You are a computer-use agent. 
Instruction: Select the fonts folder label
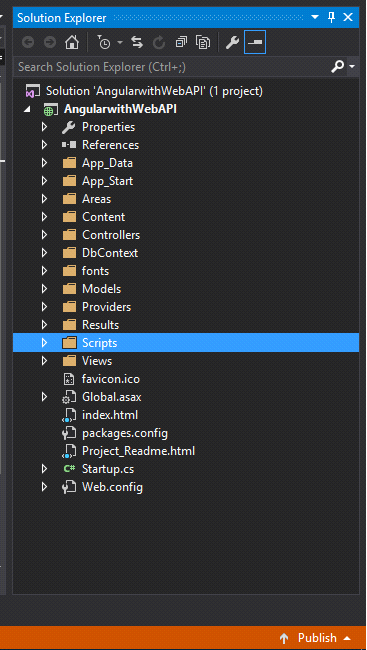point(95,271)
